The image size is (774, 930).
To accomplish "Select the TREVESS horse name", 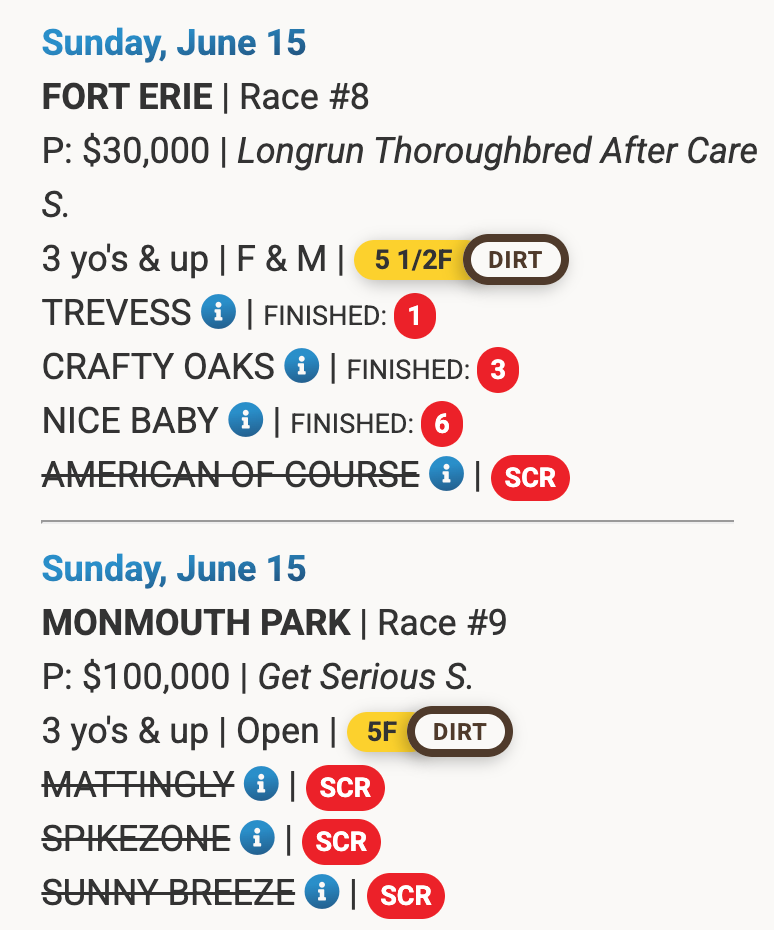I will click(x=117, y=313).
